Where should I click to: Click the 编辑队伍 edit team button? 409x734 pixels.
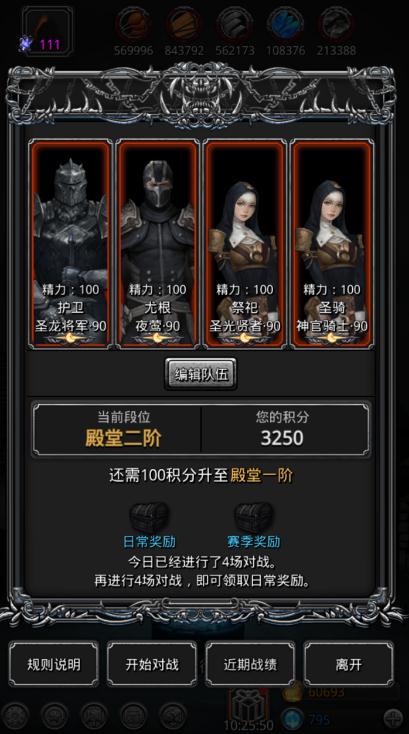point(201,374)
